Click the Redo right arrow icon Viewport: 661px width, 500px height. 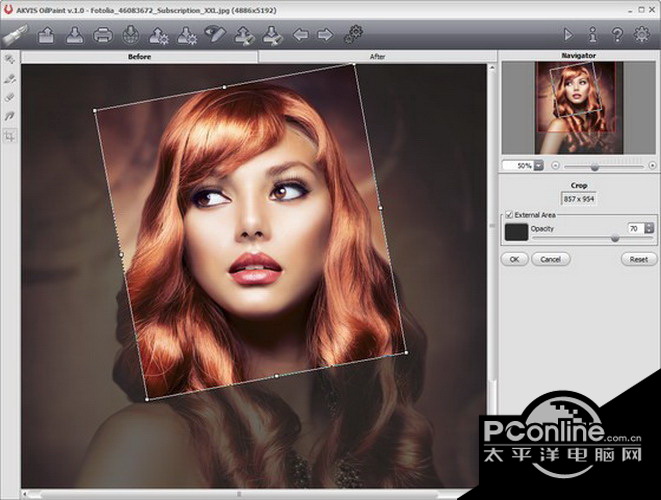pyautogui.click(x=324, y=35)
